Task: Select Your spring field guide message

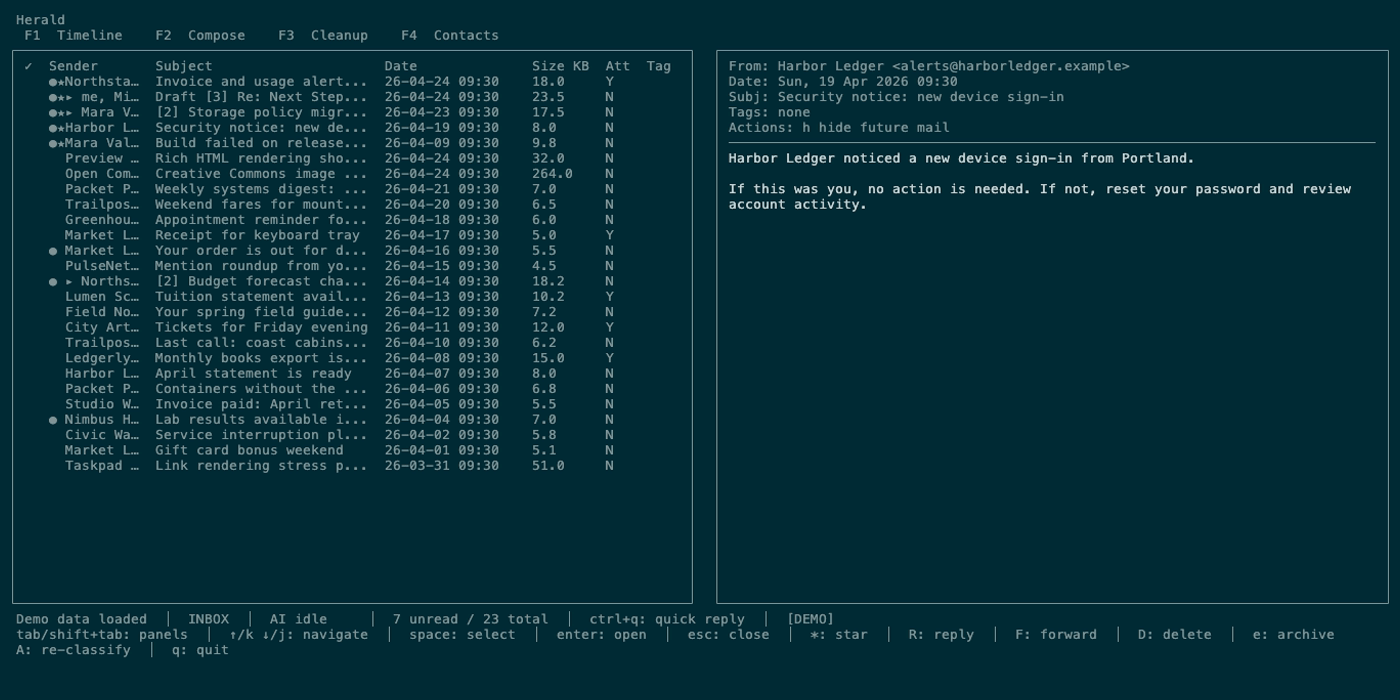Action: [x=352, y=312]
